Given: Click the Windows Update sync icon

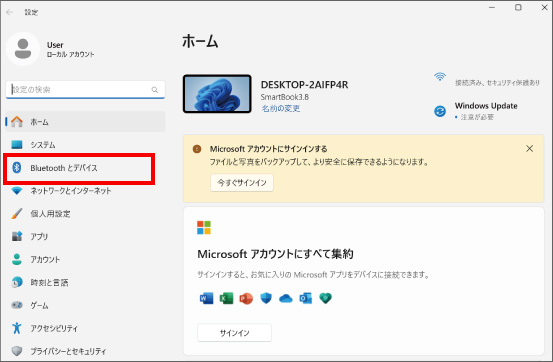Looking at the screenshot, I should point(440,111).
